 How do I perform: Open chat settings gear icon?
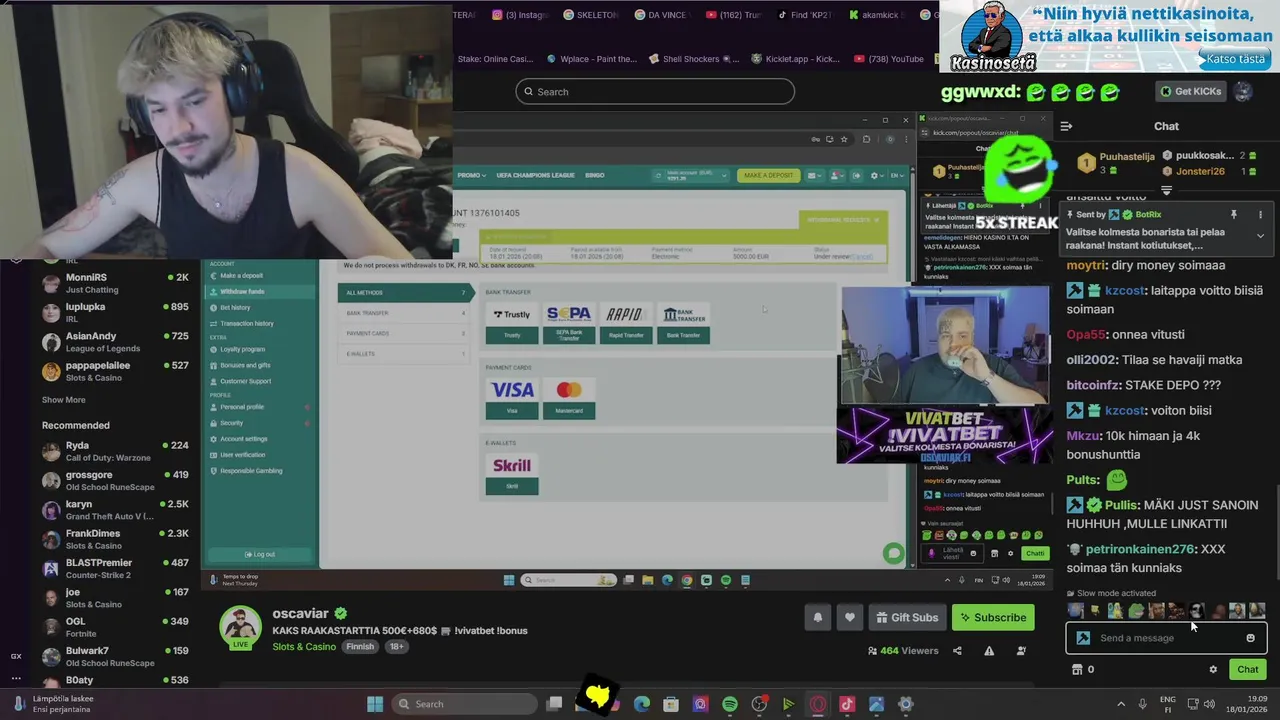pyautogui.click(x=1213, y=670)
